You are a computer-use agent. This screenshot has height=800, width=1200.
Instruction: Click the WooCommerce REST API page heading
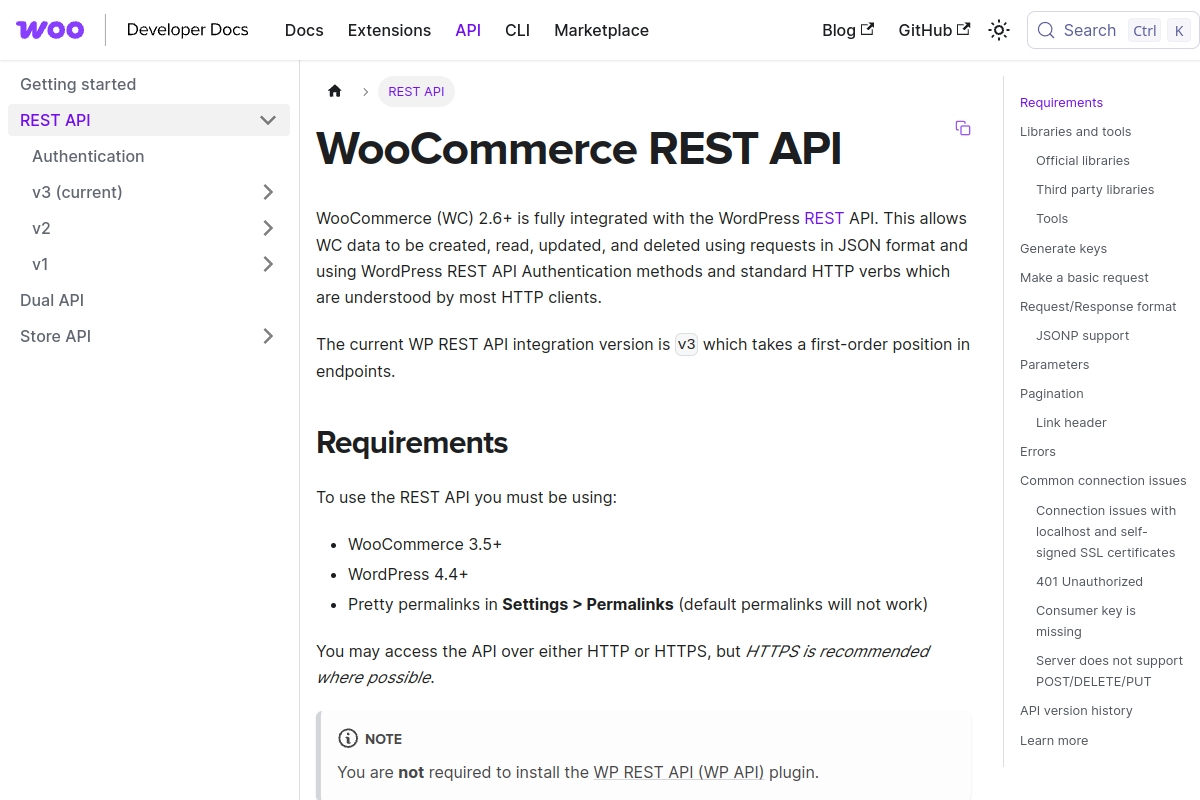point(579,148)
